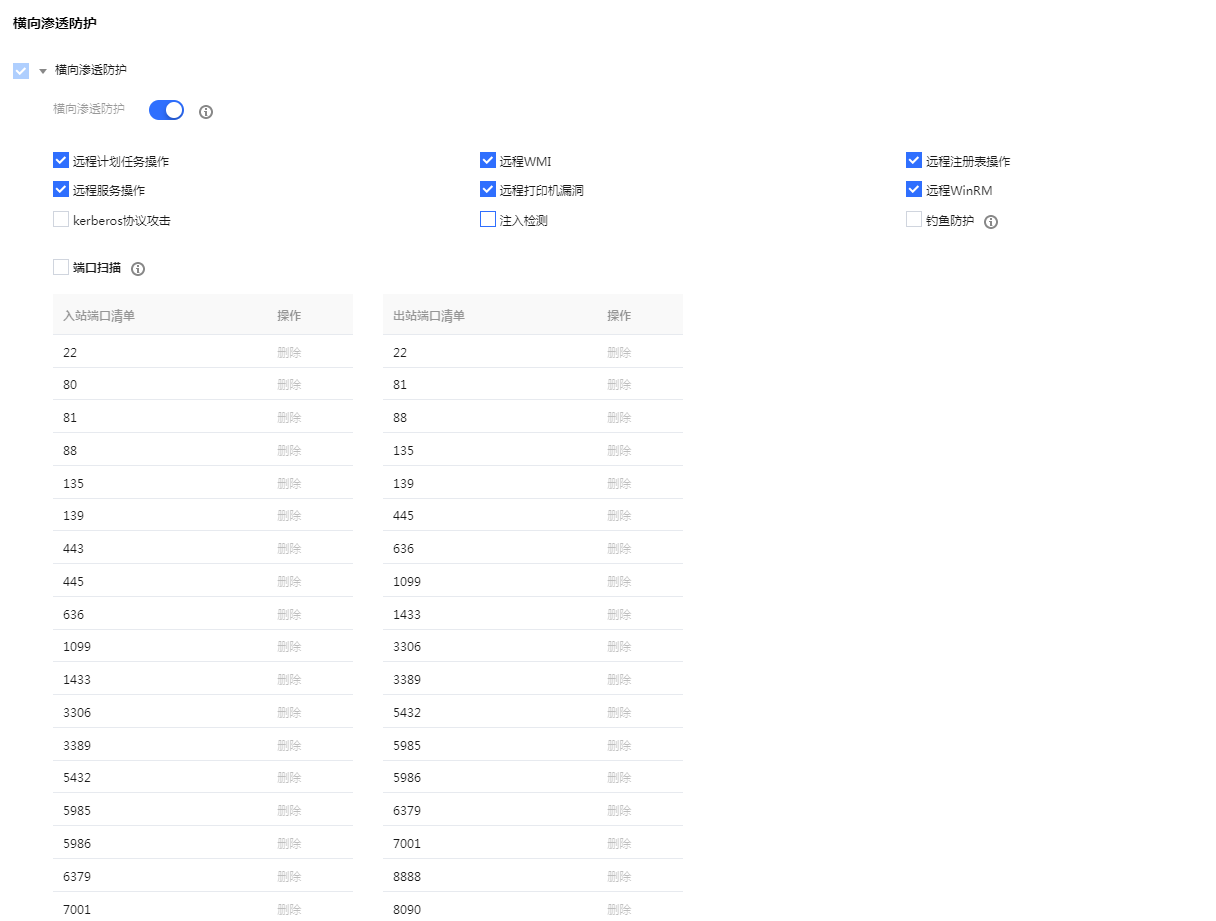This screenshot has width=1216, height=921.
Task: Enable 钓鱼防护 checkbox
Action: (914, 219)
